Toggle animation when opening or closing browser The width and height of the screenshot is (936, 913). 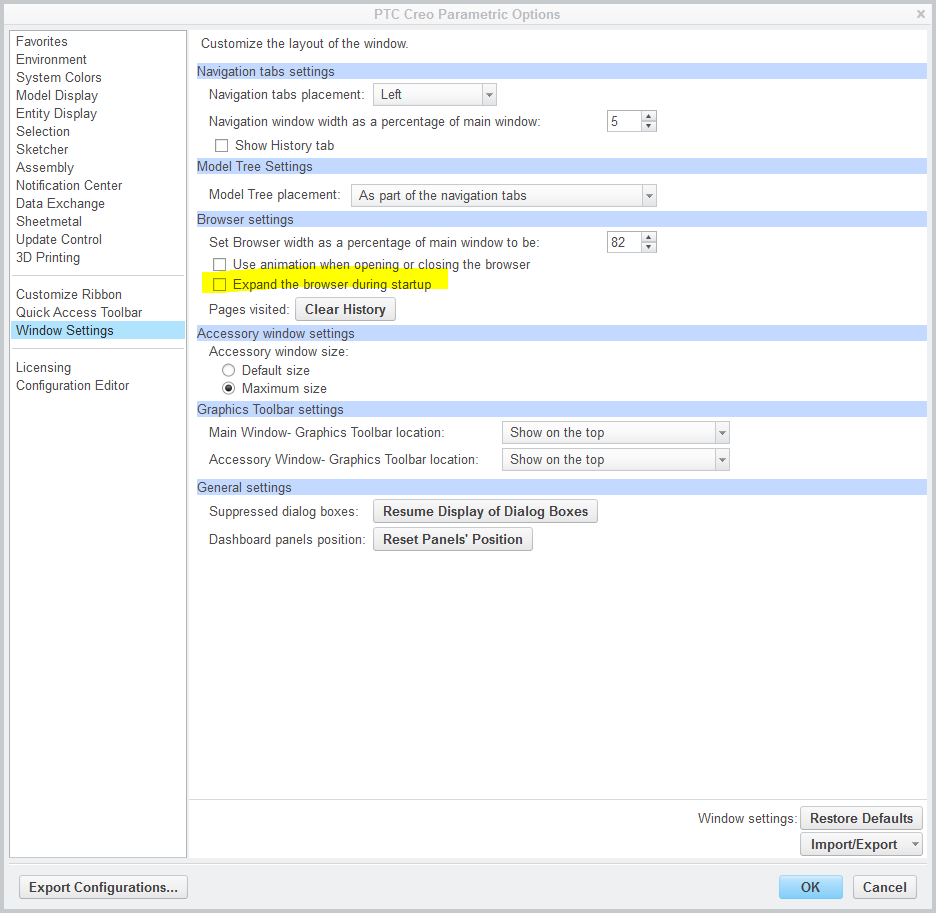pyautogui.click(x=220, y=264)
